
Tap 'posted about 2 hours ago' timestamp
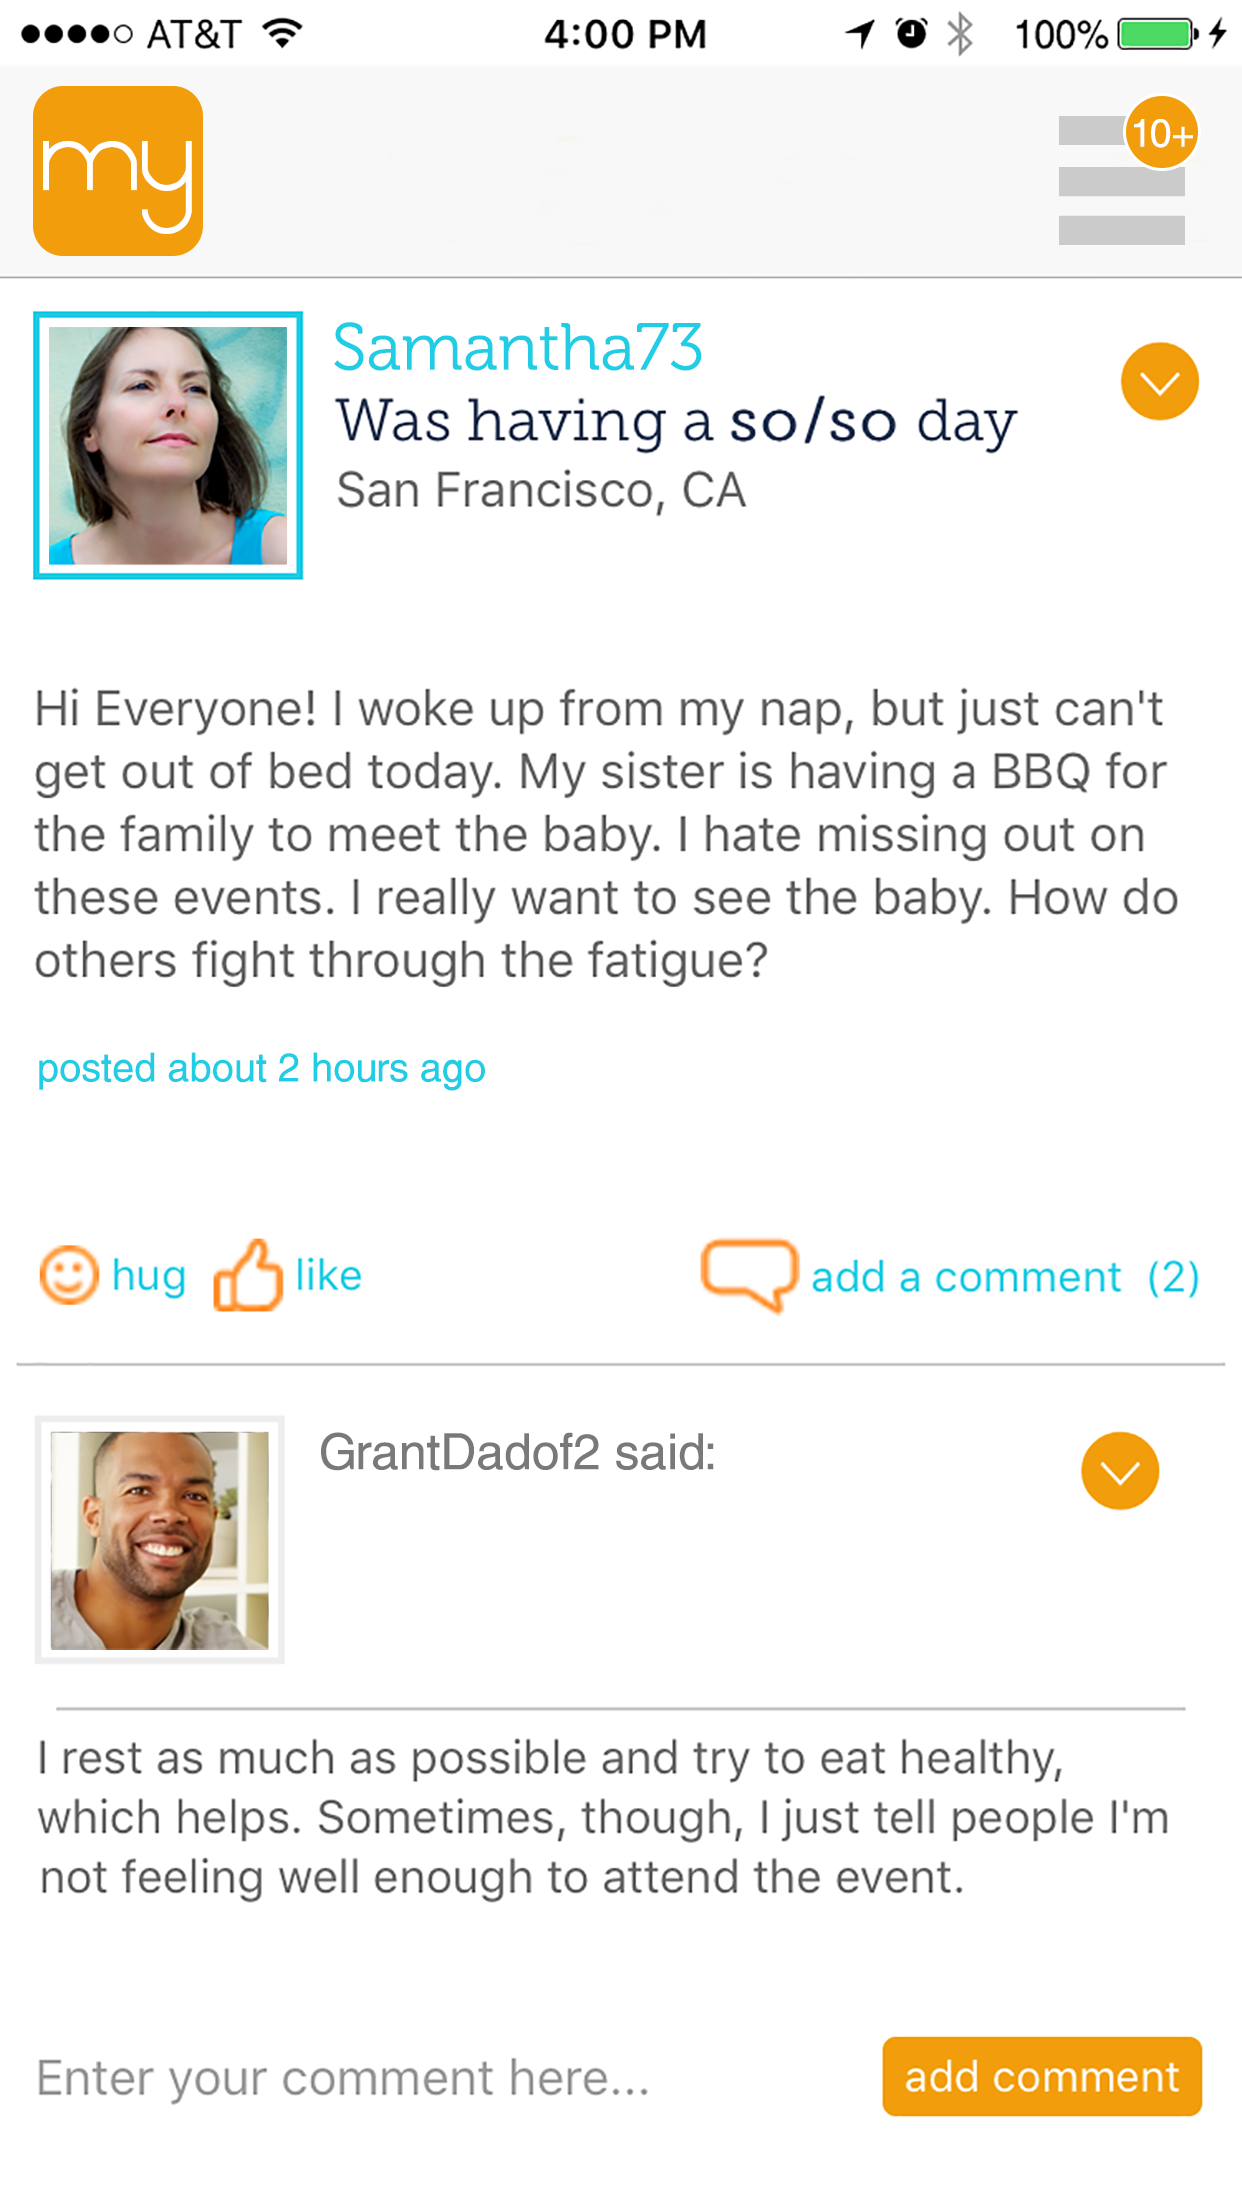261,1068
